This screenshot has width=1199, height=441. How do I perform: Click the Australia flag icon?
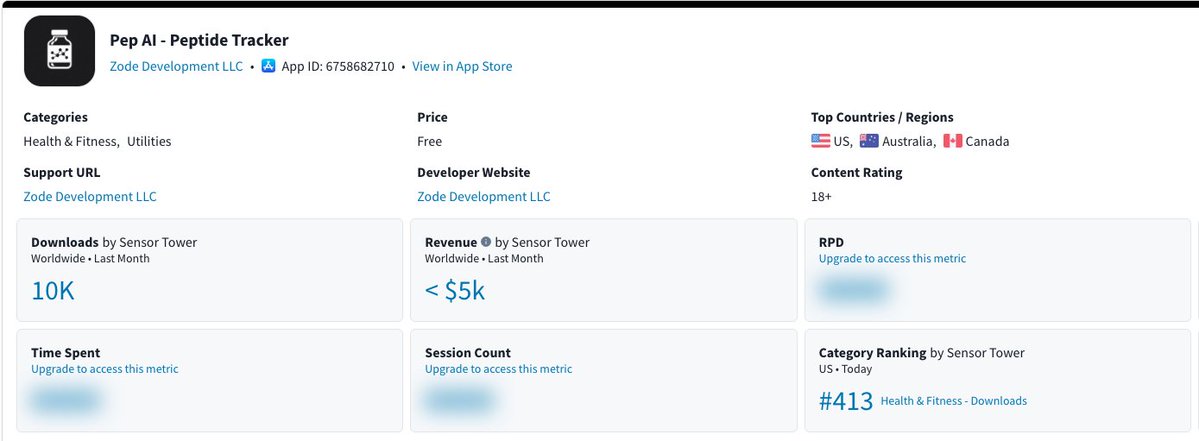[x=869, y=141]
